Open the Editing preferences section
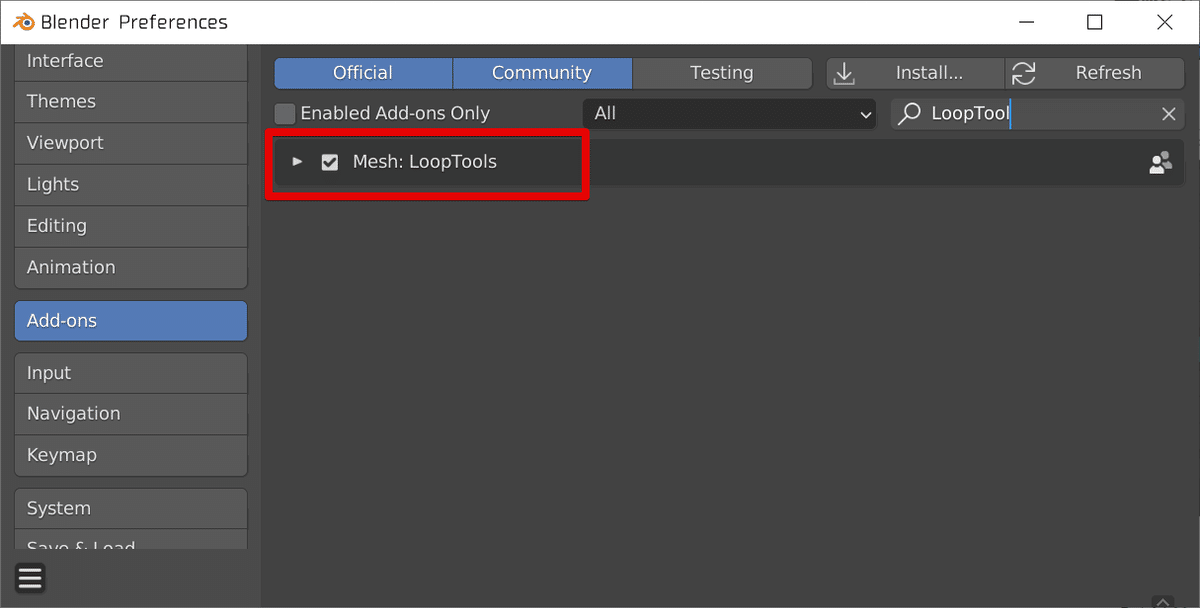The width and height of the screenshot is (1200, 608). point(131,226)
